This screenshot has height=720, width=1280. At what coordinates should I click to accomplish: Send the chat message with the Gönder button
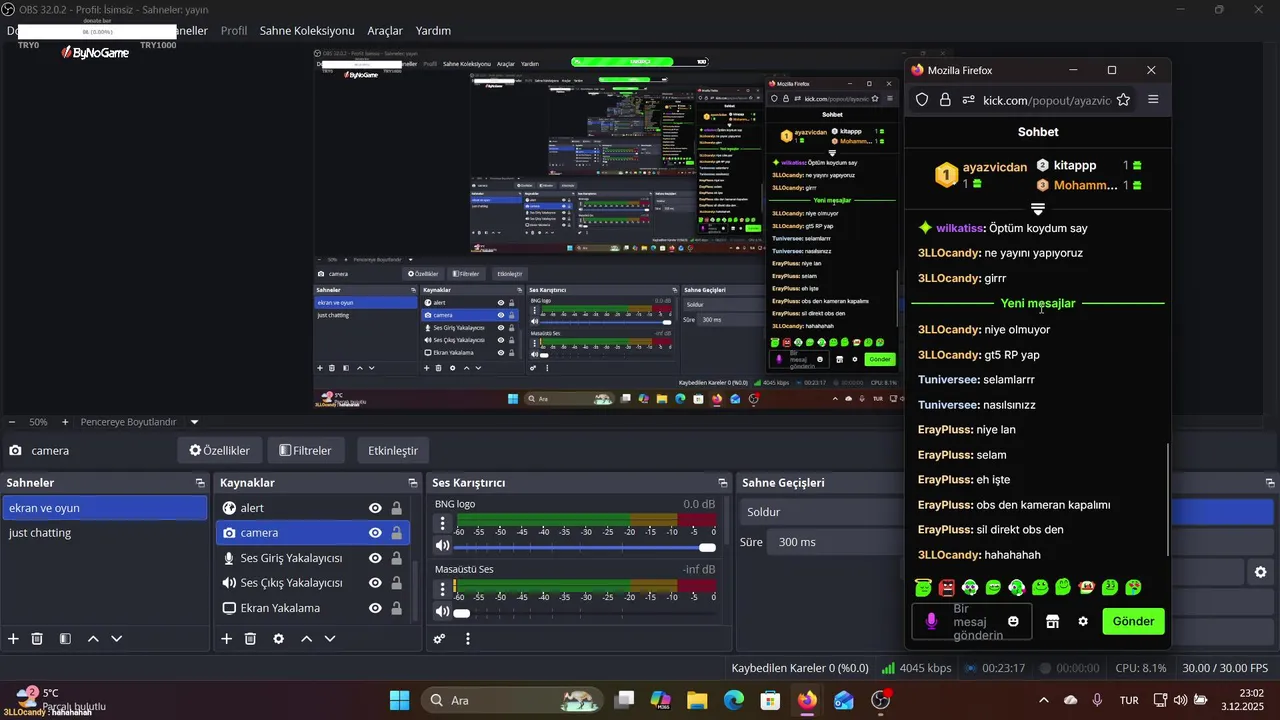click(x=1133, y=621)
